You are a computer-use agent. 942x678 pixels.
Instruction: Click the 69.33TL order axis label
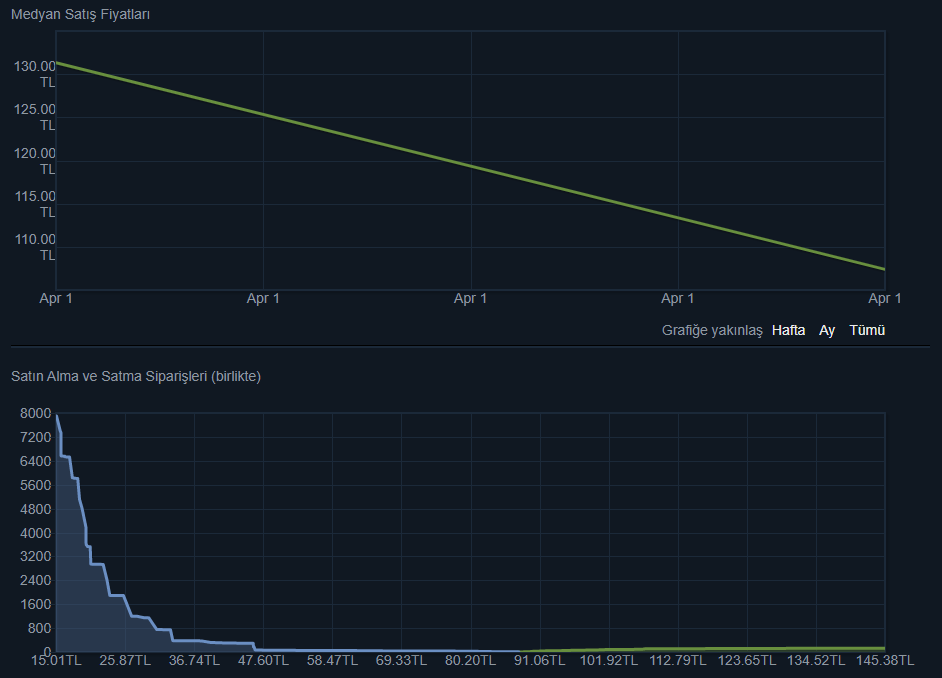(x=402, y=661)
